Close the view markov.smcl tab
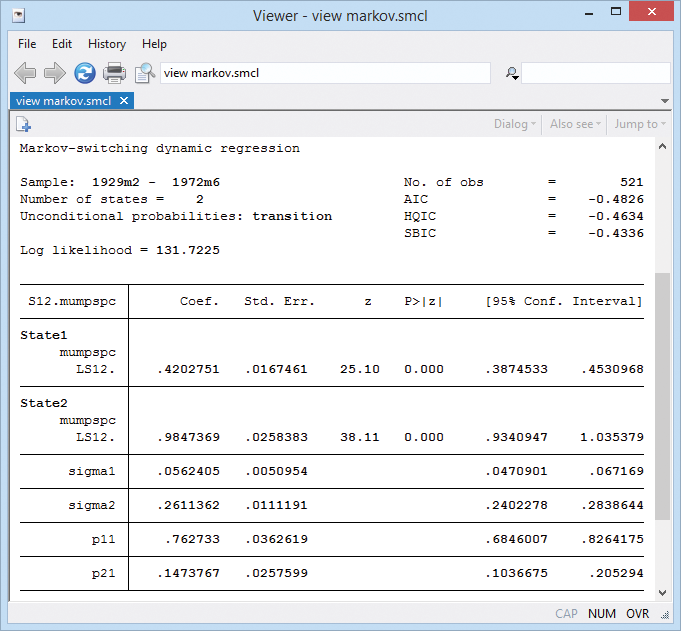This screenshot has width=681, height=631. click(124, 101)
